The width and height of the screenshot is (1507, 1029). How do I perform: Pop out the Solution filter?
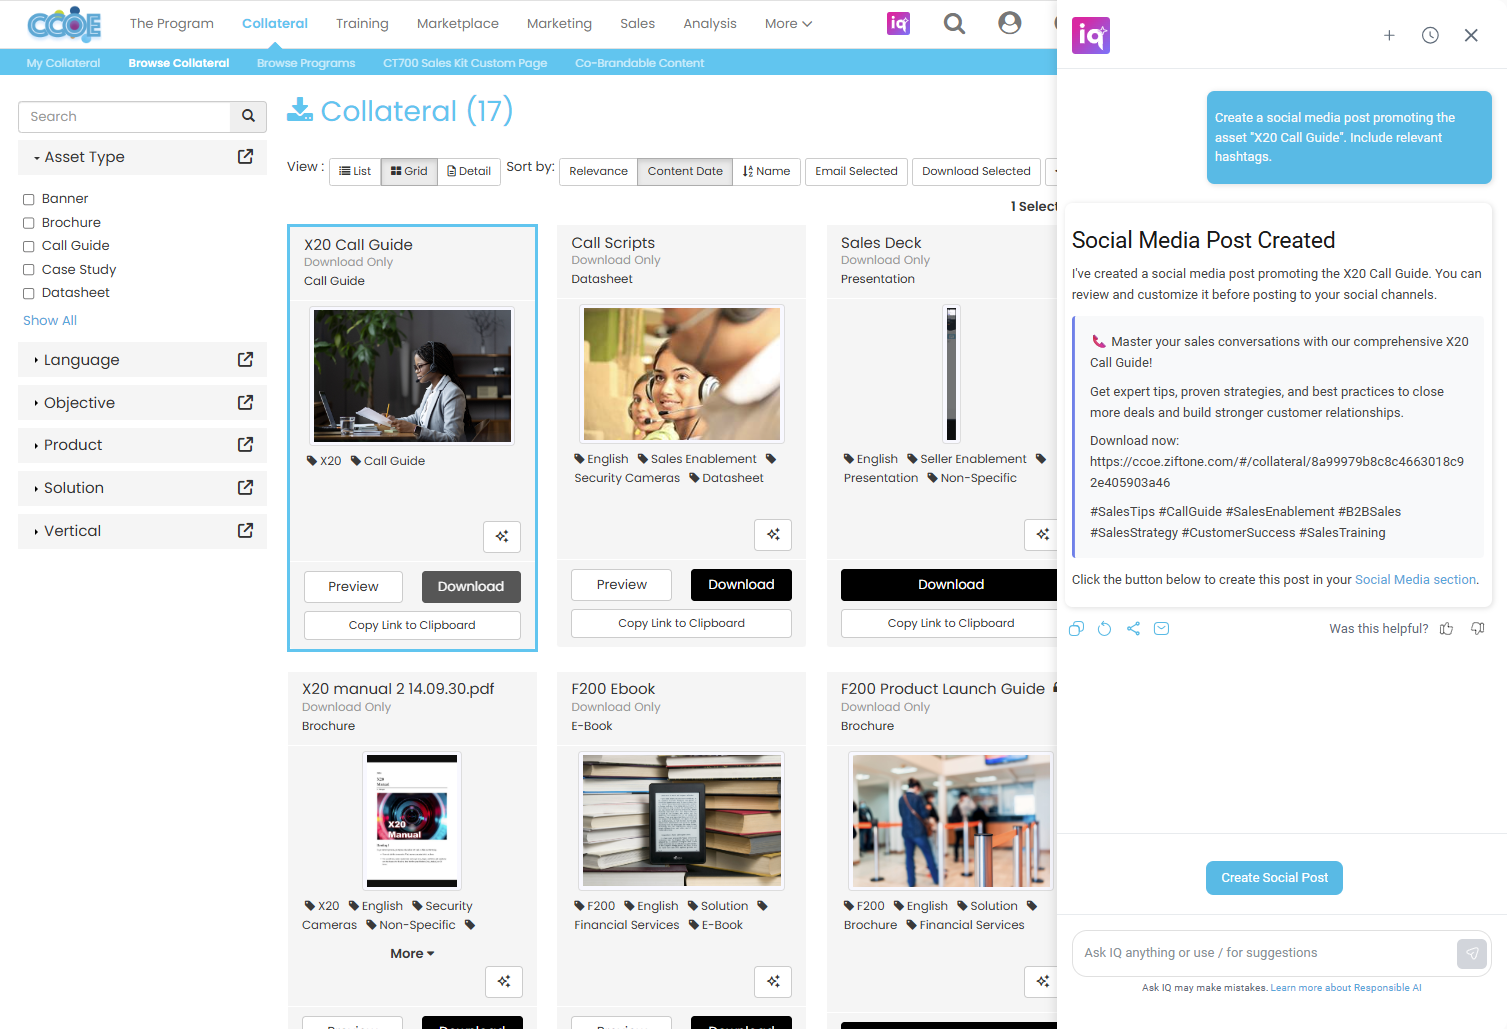click(x=245, y=487)
